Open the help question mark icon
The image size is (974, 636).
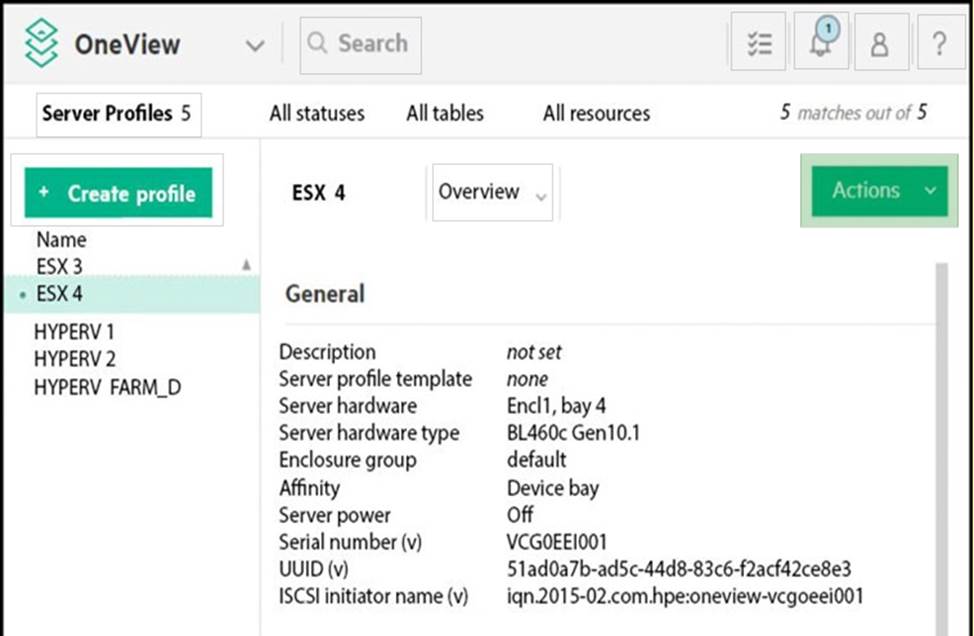click(x=940, y=43)
